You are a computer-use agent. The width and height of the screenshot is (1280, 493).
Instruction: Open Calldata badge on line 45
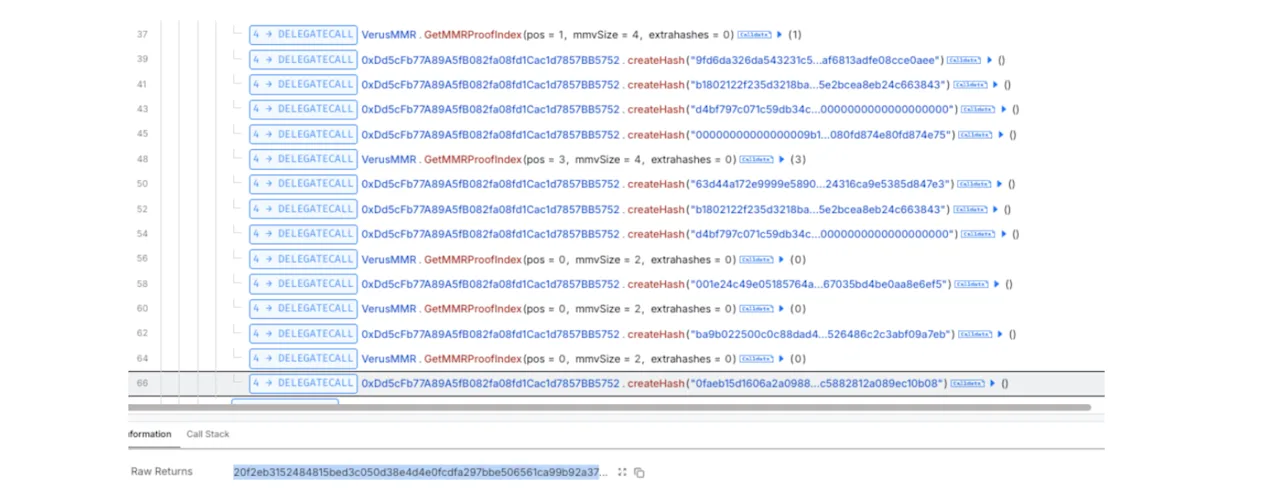(x=975, y=134)
